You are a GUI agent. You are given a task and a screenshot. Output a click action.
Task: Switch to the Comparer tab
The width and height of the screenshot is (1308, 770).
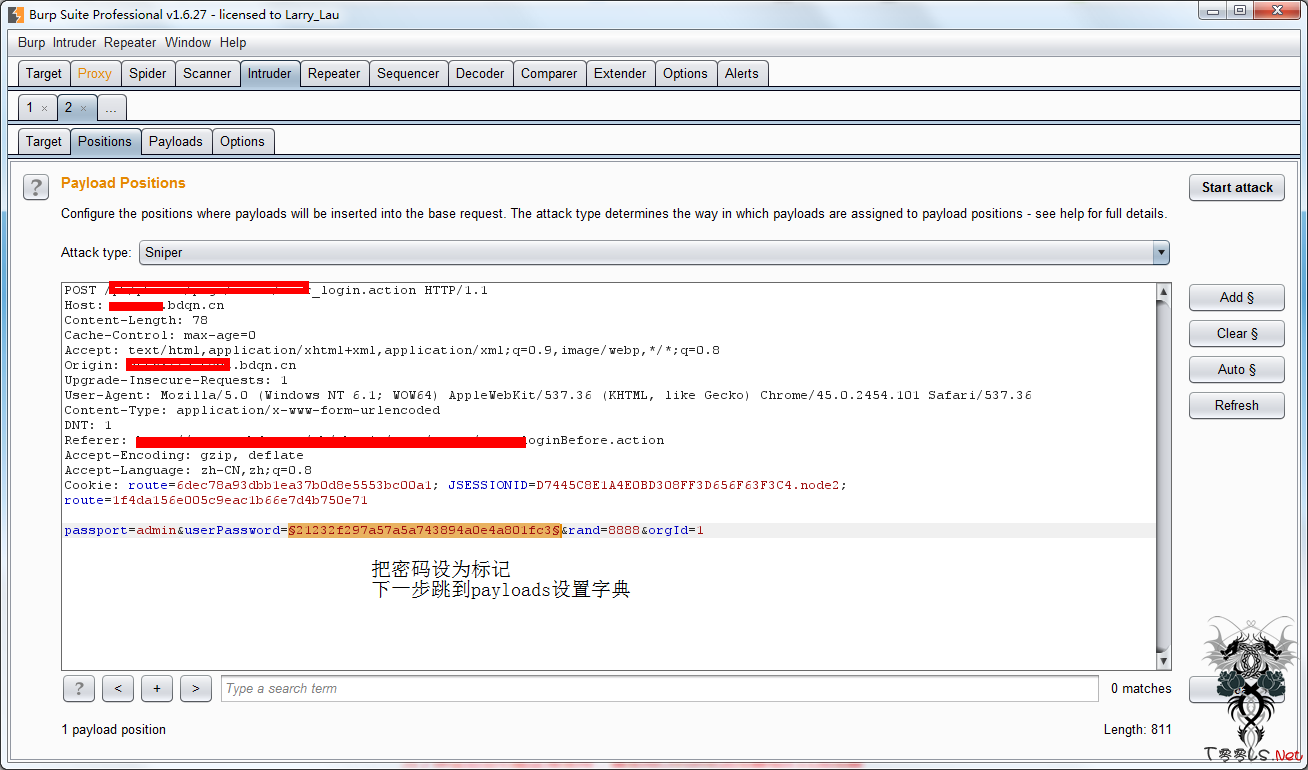click(549, 73)
